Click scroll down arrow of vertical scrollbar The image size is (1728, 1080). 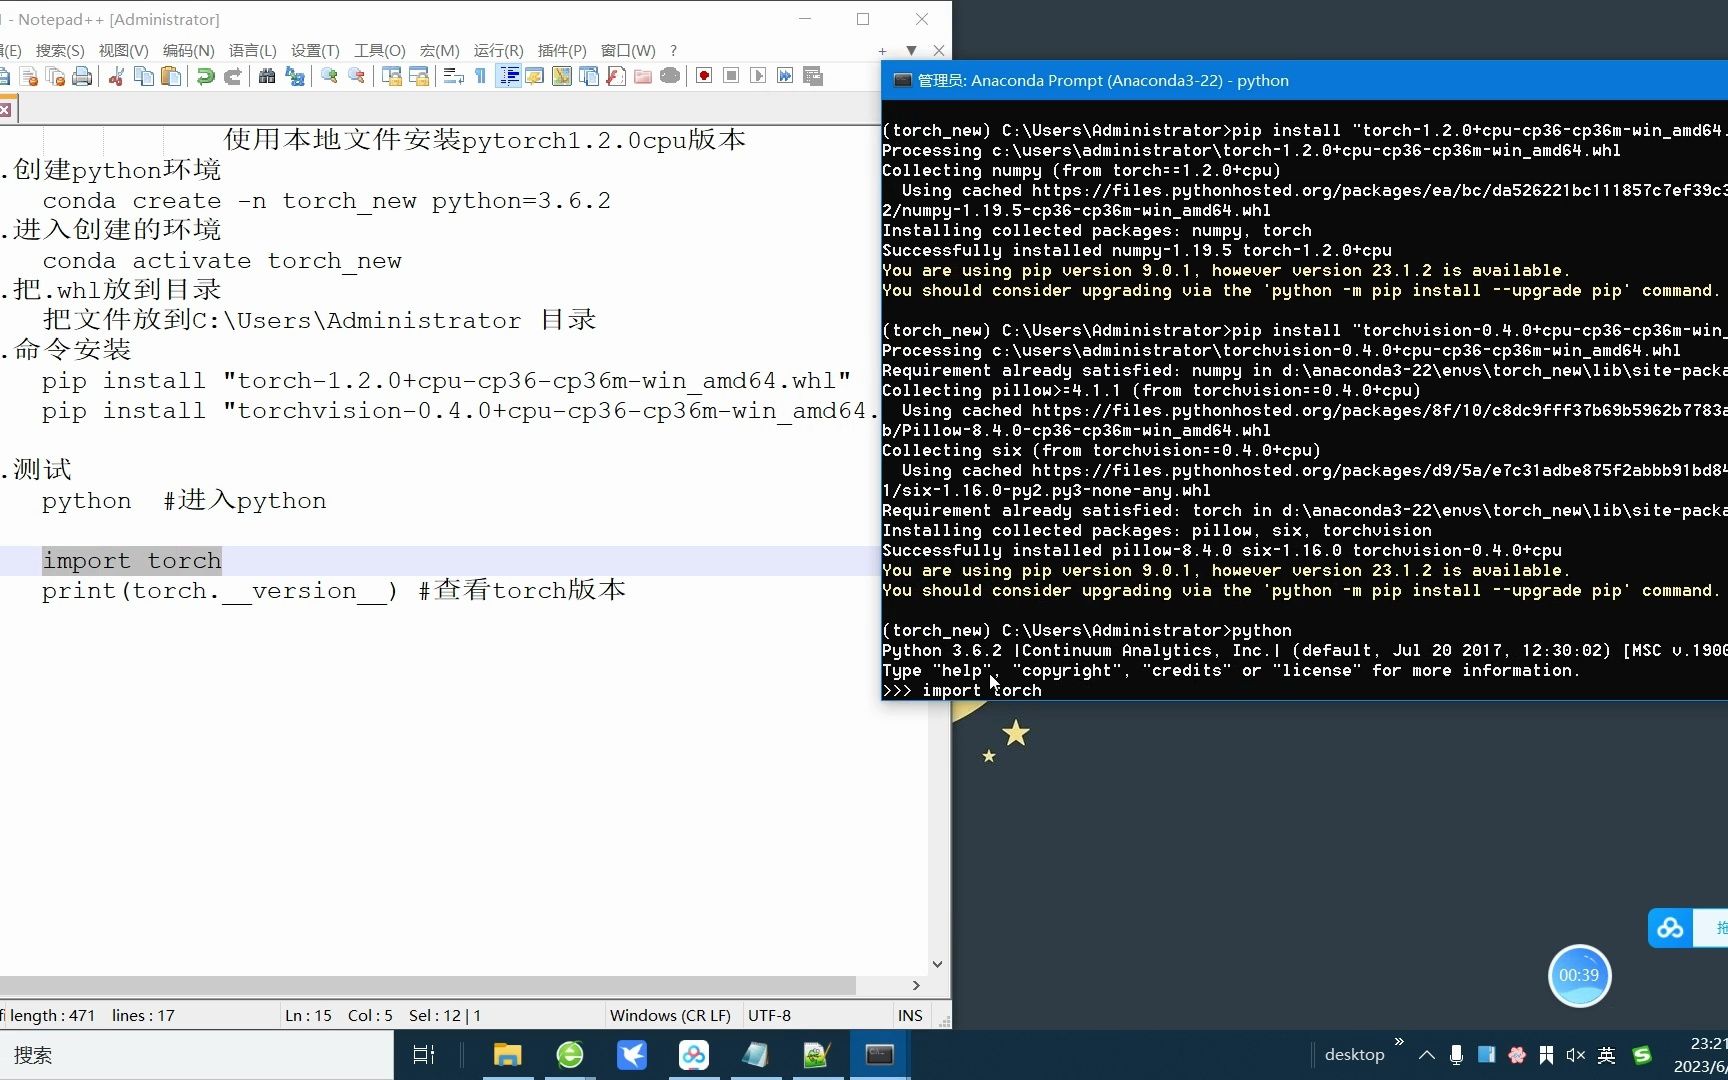point(937,965)
